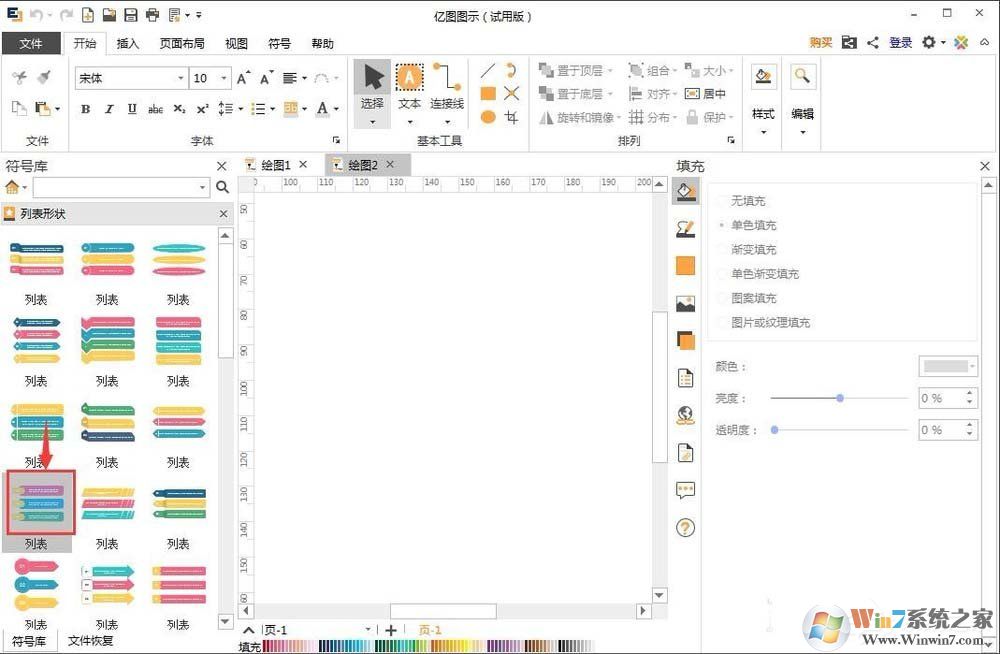
Task: Expand the 颜色 (Color) picker dropdown
Action: [x=974, y=366]
